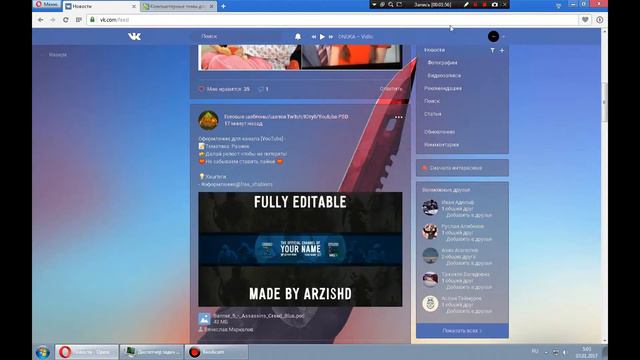This screenshot has width=640, height=360.
Task: Add second suggested friend to friends
Action: coord(469,239)
